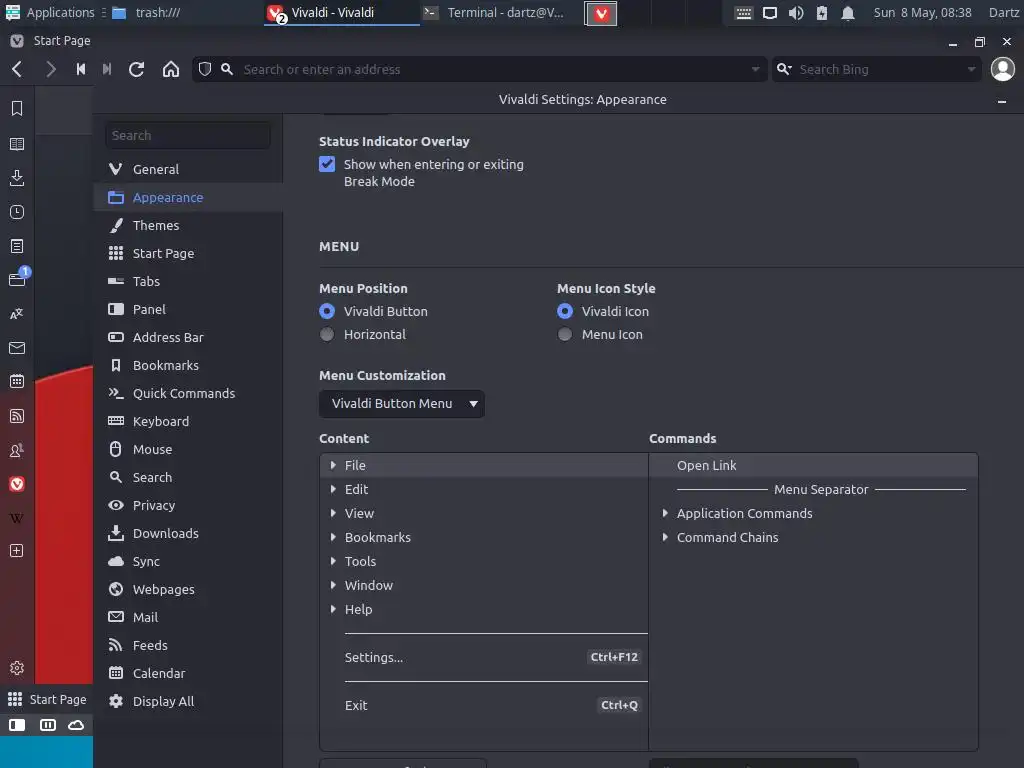Viewport: 1024px width, 768px height.
Task: Add a new web panel
Action: [x=17, y=551]
